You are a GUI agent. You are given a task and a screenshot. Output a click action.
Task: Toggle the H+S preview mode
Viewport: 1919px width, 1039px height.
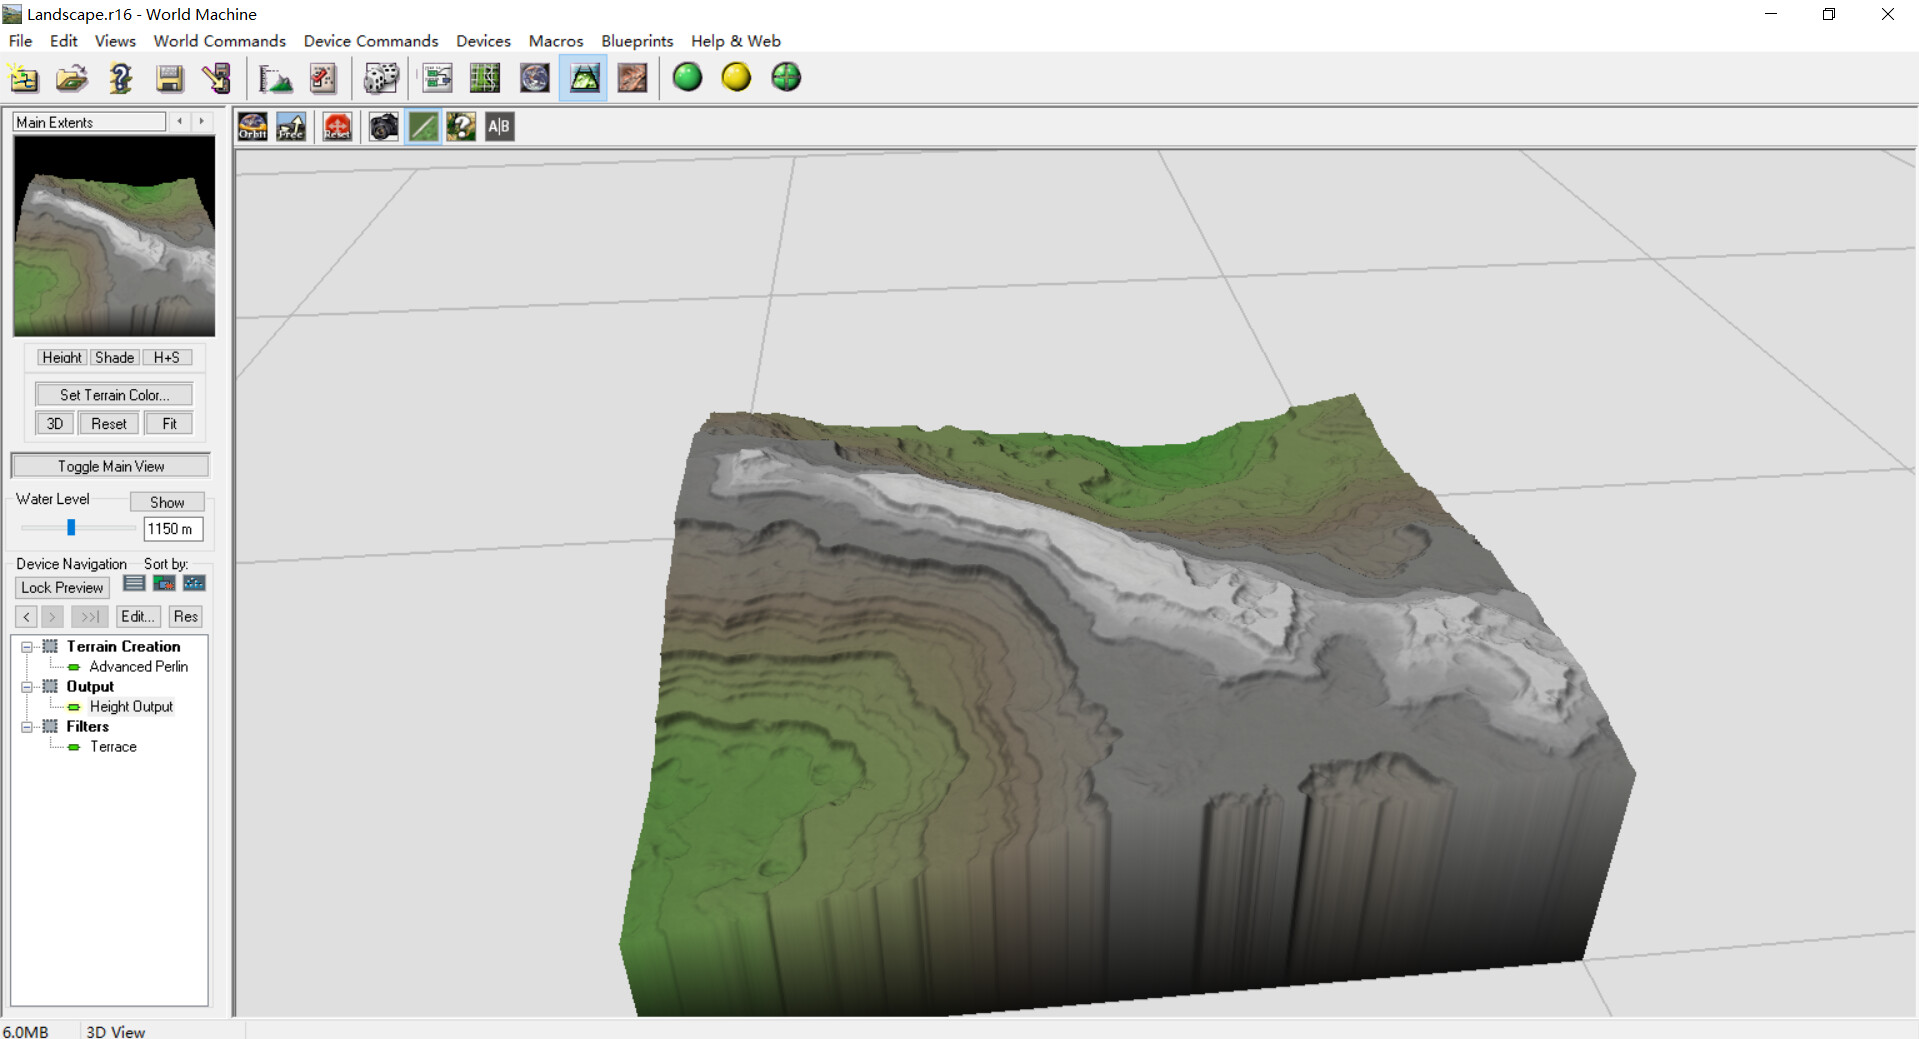coord(166,357)
